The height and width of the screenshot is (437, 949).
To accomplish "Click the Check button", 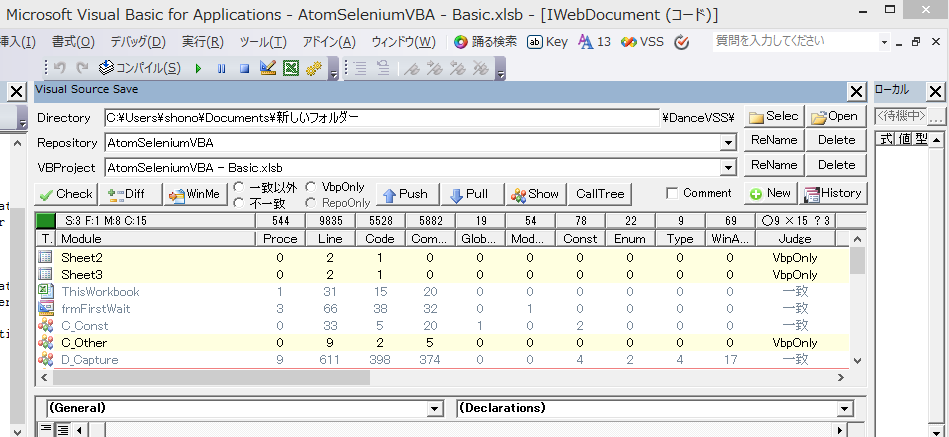I will (x=66, y=194).
